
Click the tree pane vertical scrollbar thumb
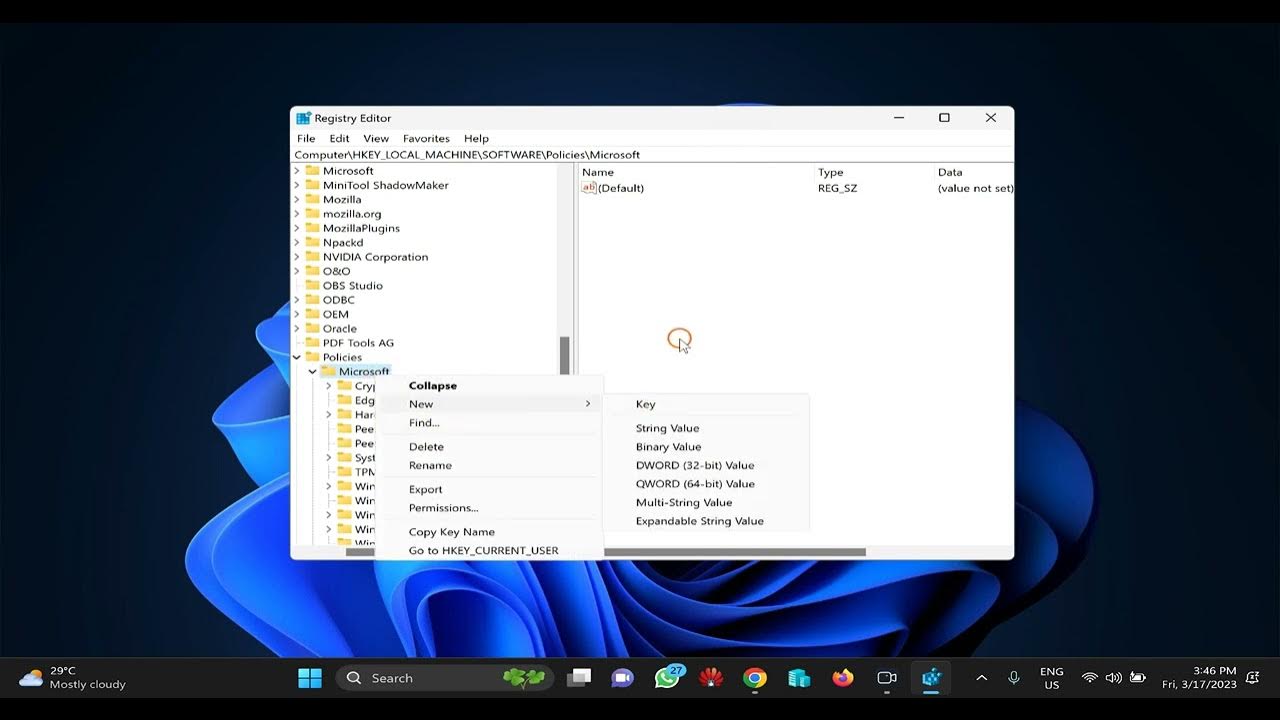(x=564, y=354)
